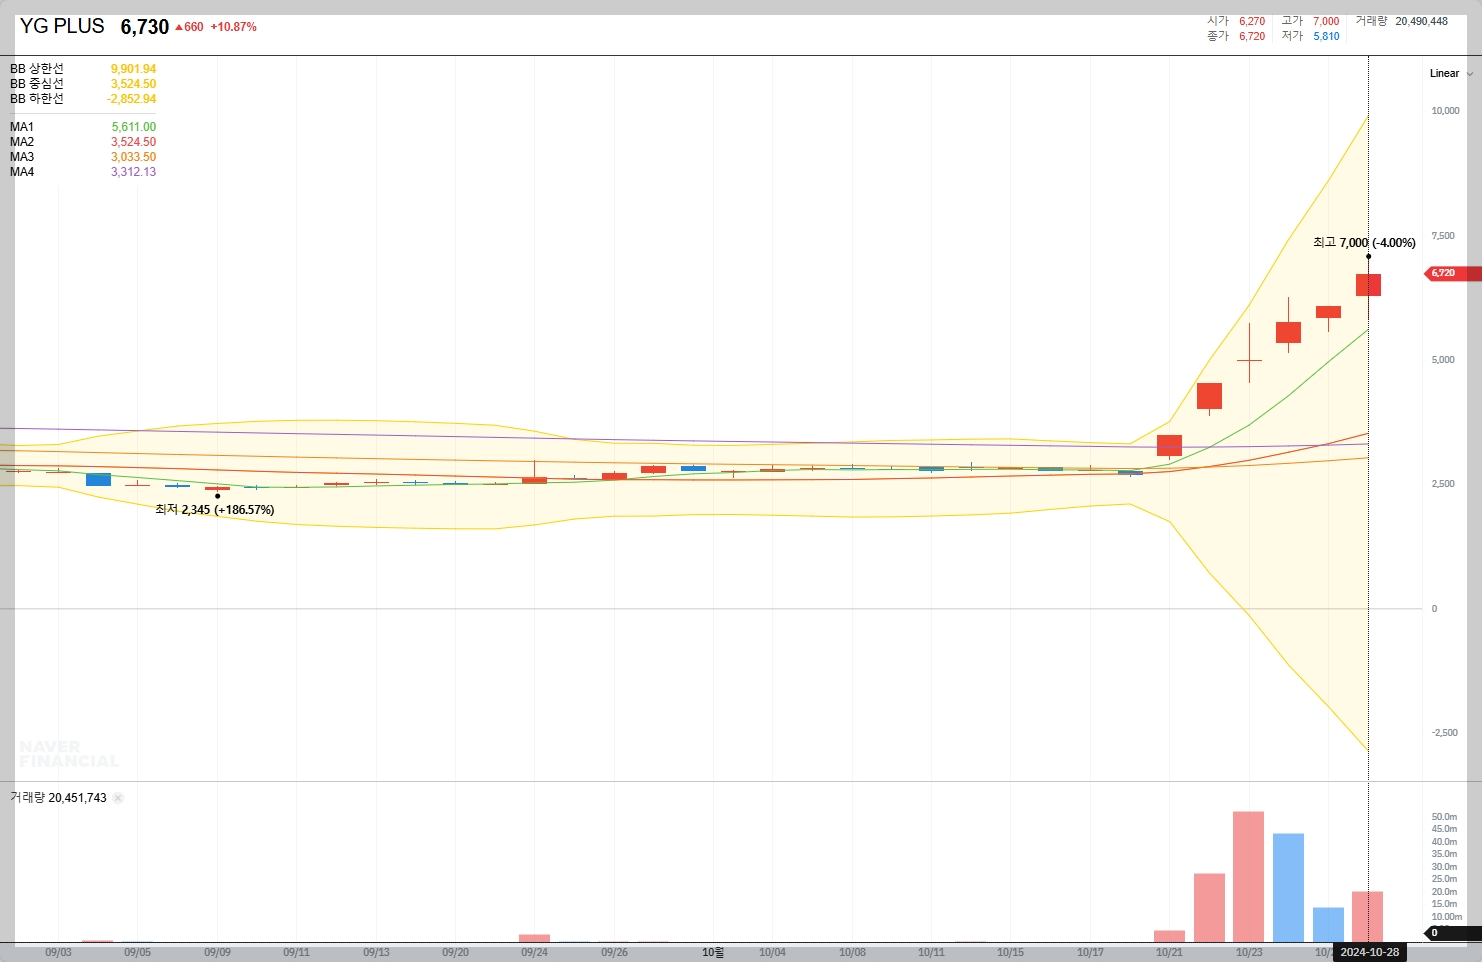Click the 고가 7,000 high price
The image size is (1482, 962).
[x=1310, y=21]
